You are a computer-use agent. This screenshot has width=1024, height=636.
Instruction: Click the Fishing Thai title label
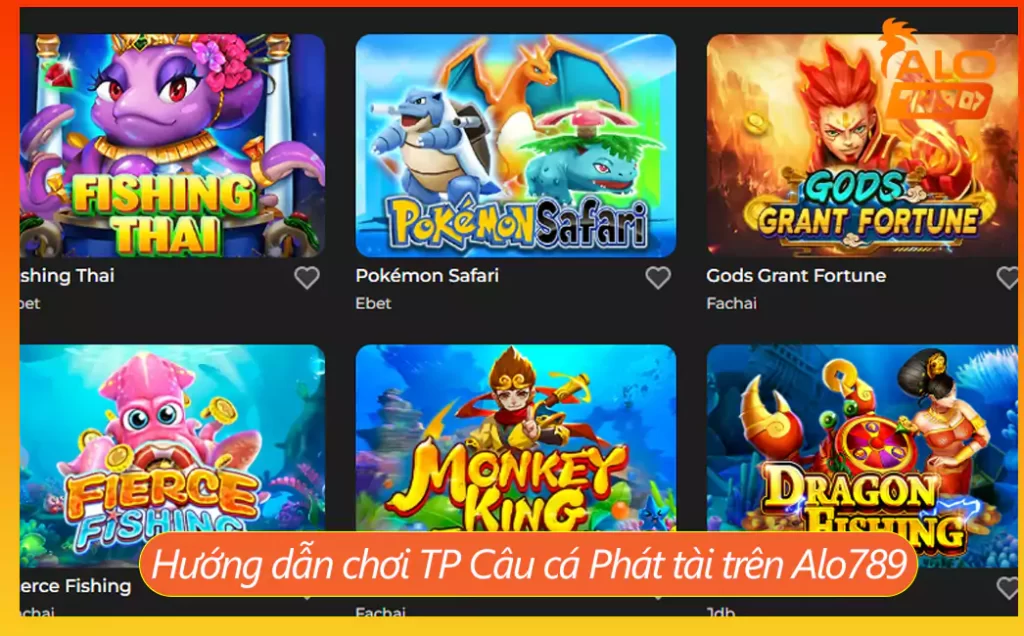(67, 276)
